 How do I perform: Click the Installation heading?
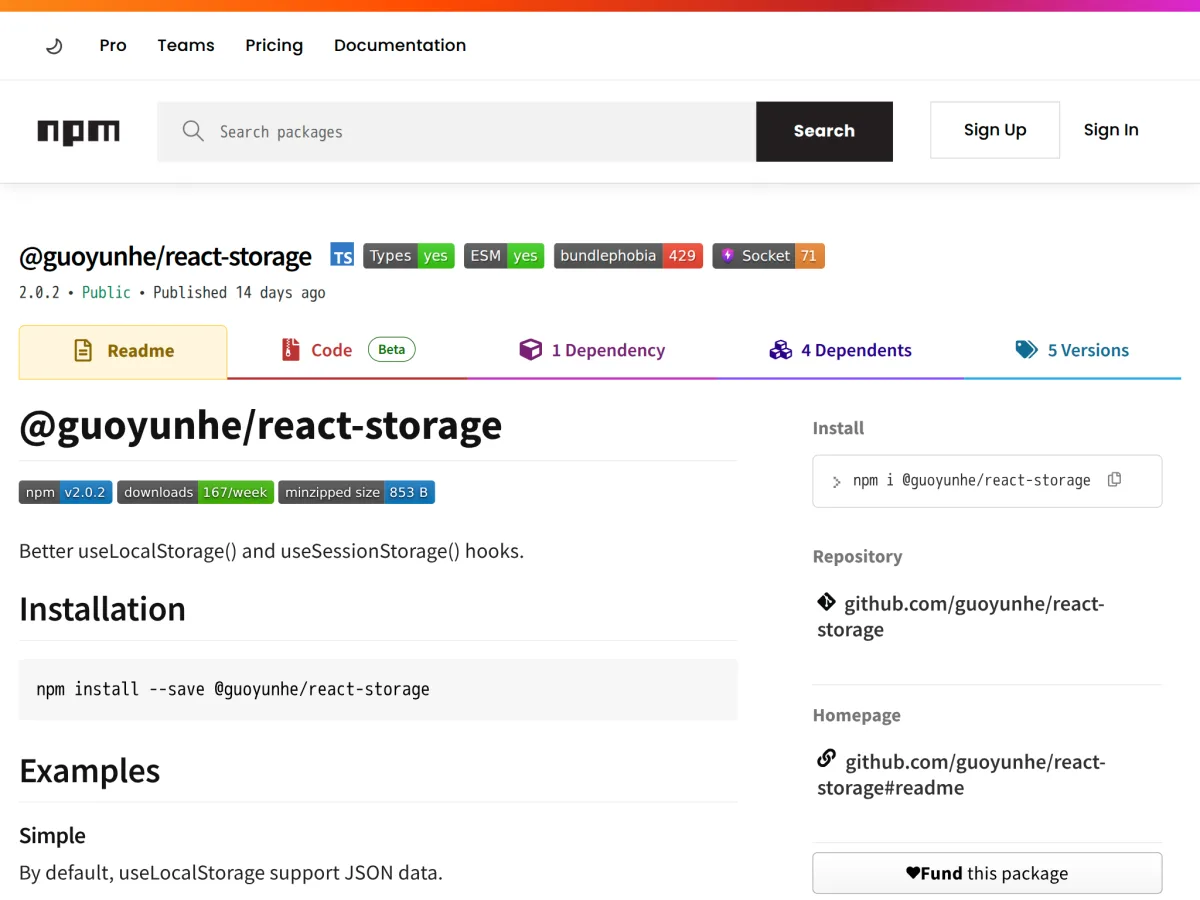click(102, 609)
